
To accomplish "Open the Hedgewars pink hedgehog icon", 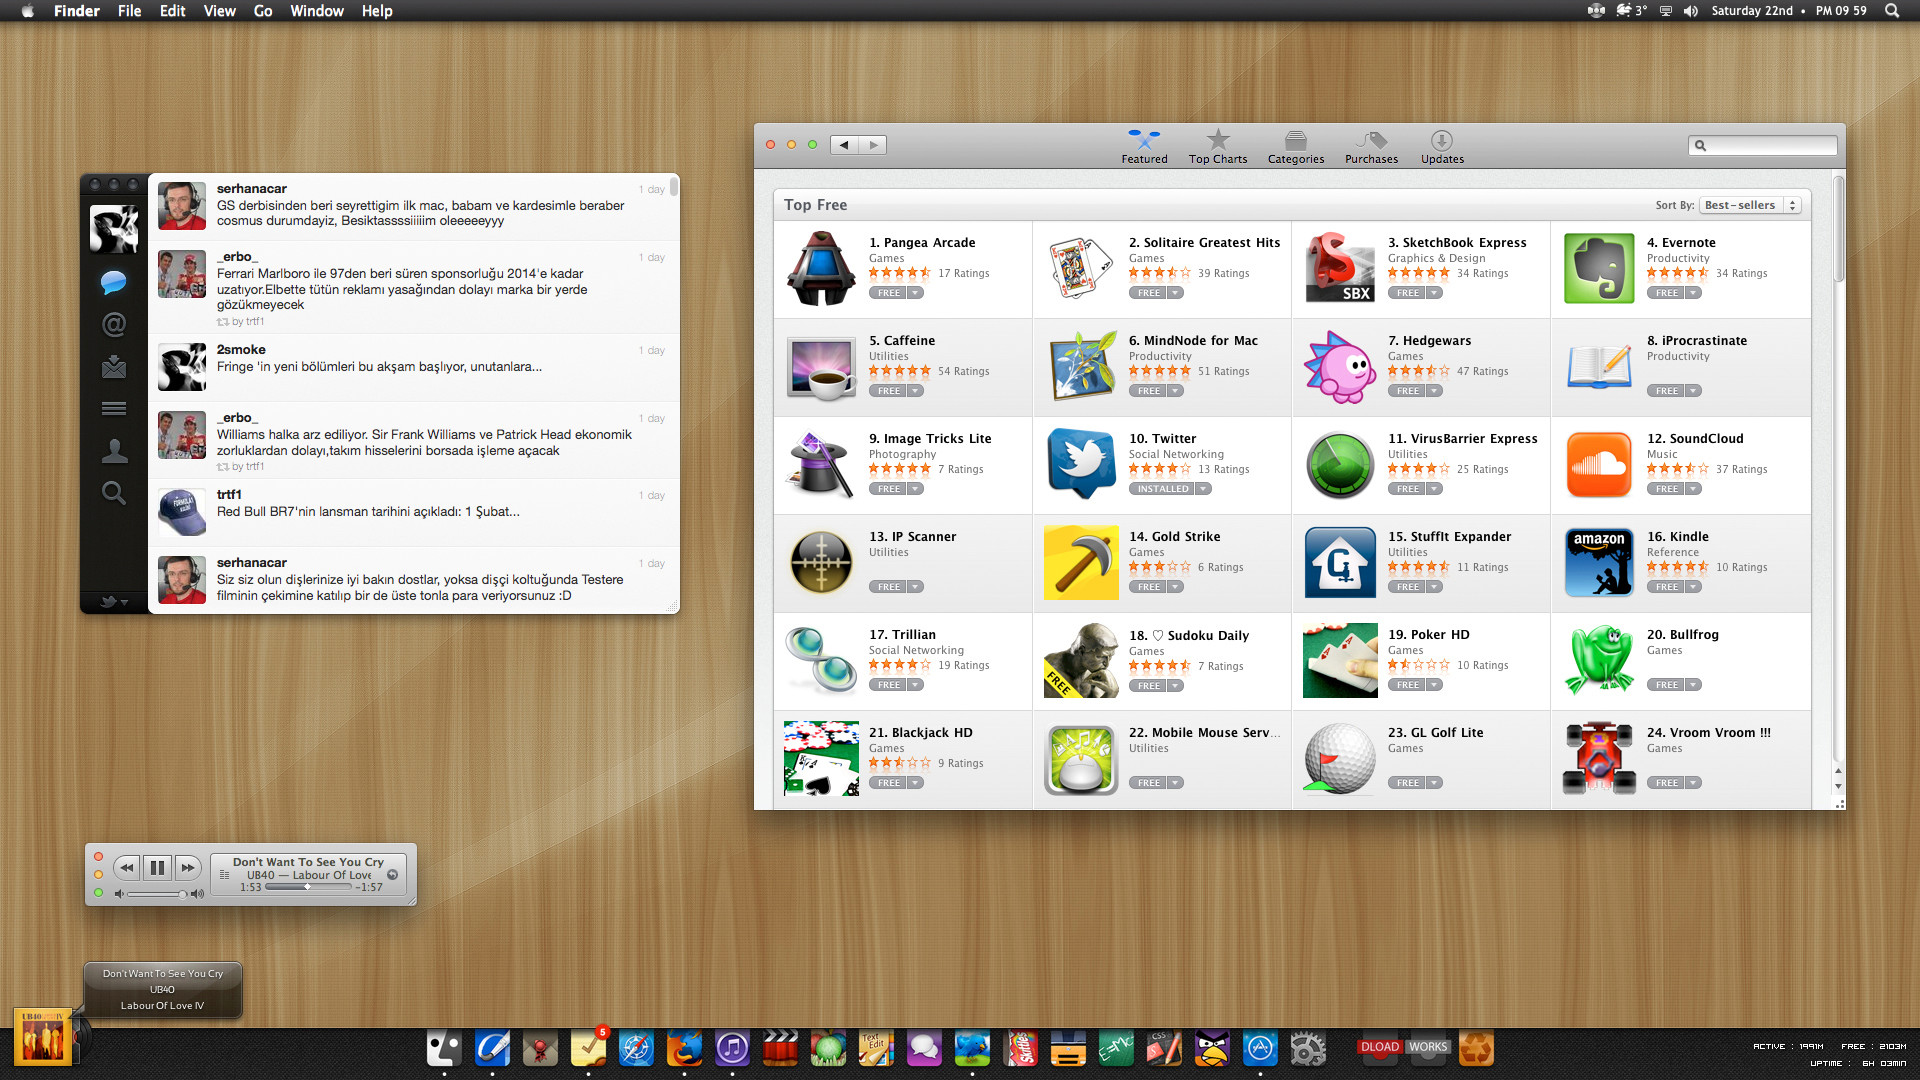I will [x=1340, y=367].
